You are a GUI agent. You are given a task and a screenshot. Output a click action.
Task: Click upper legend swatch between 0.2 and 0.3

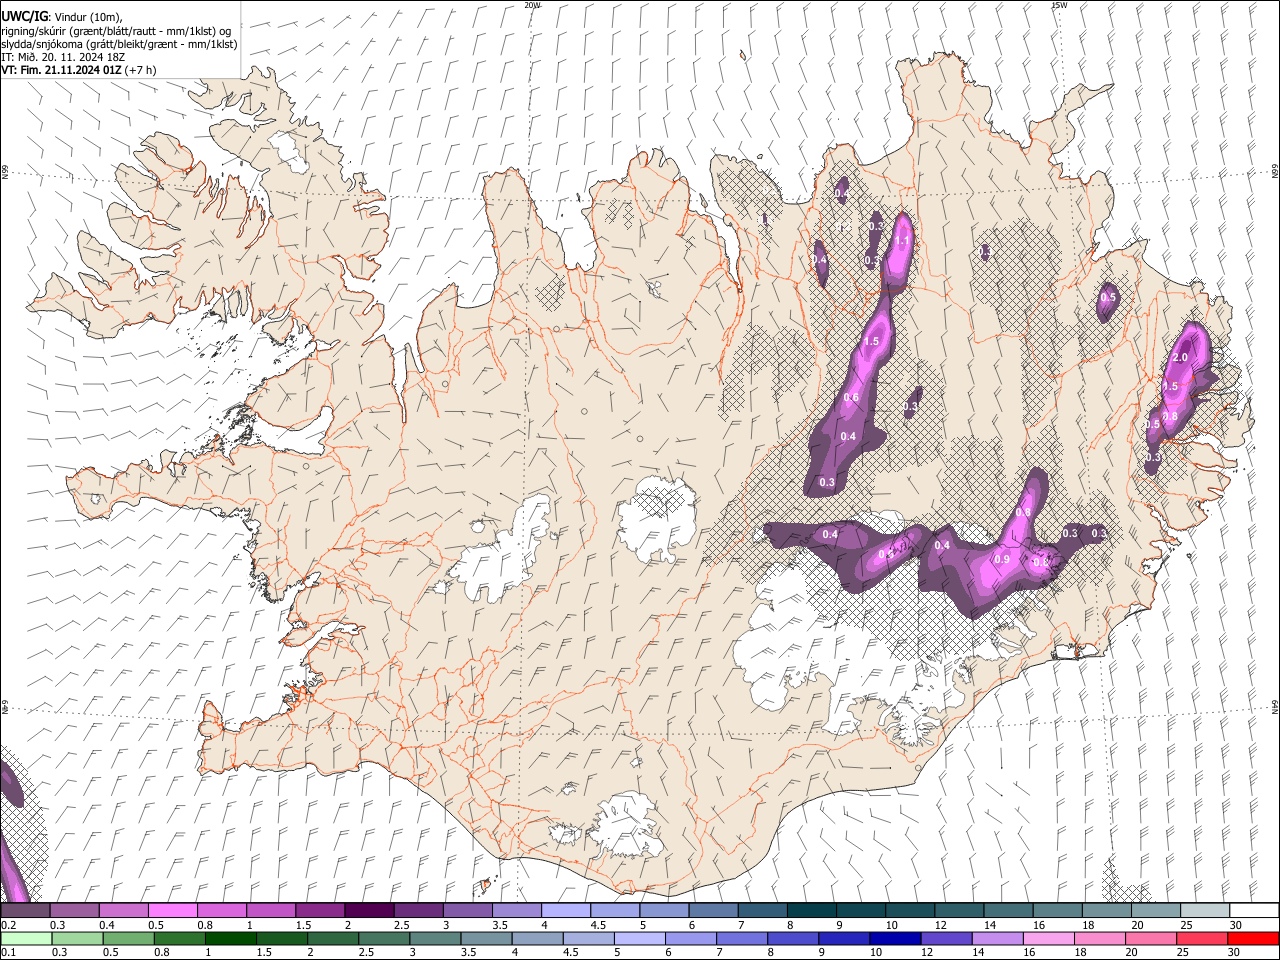(26, 911)
